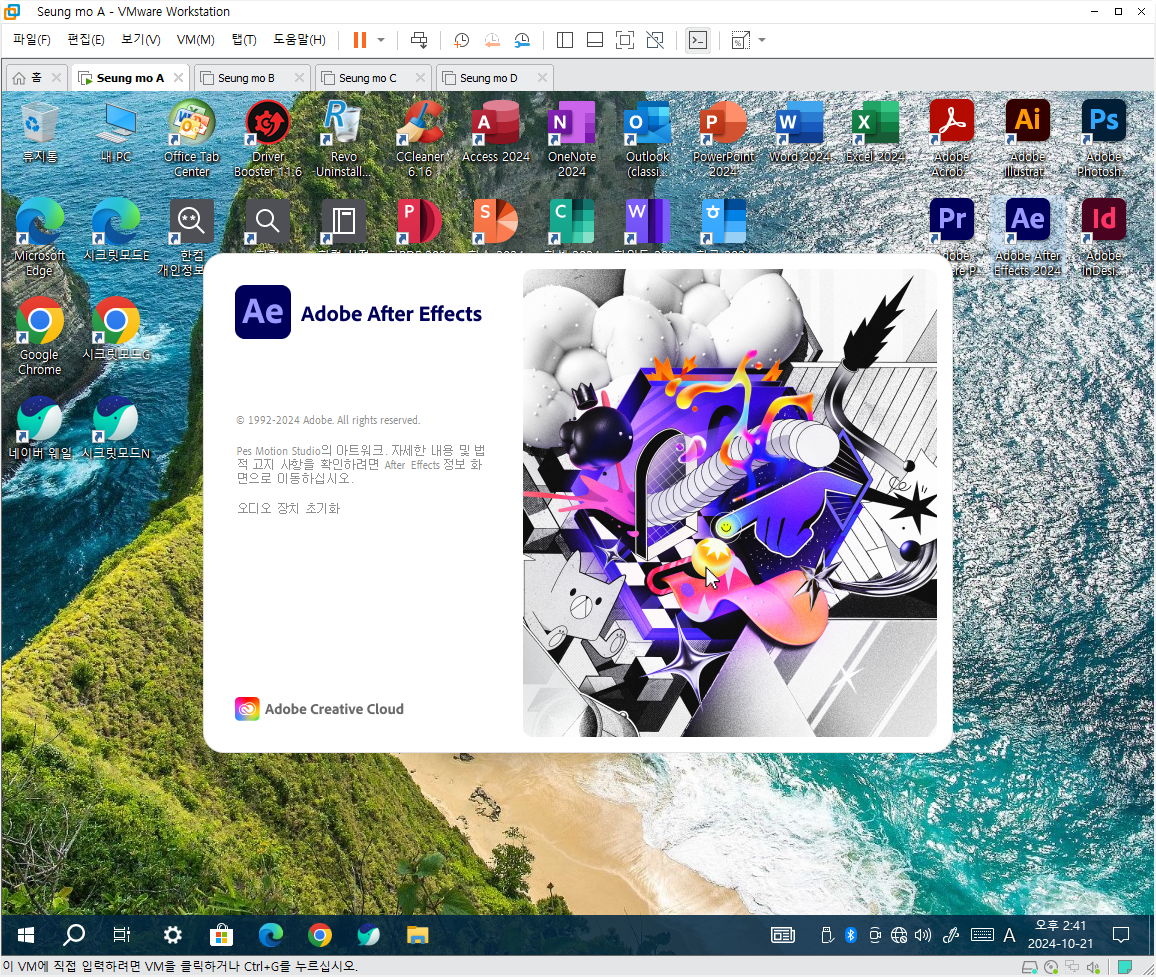The width and height of the screenshot is (1156, 977).
Task: Open the snapshot manager icon
Action: click(x=522, y=40)
